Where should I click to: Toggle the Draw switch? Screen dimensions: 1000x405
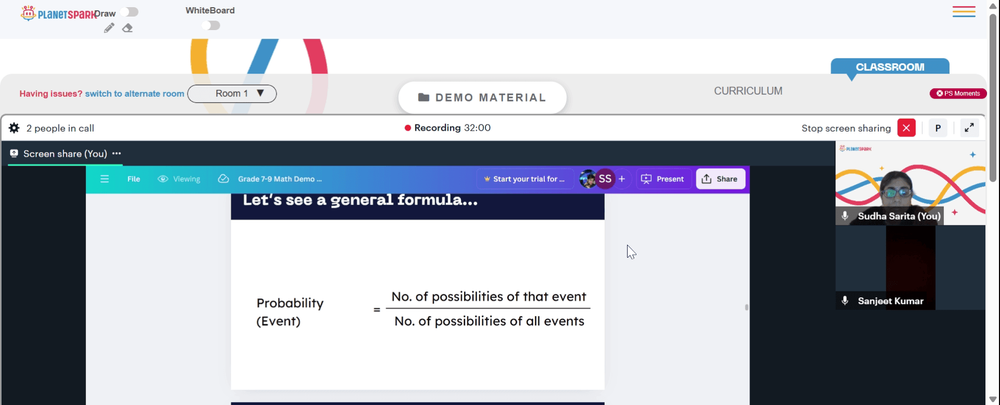coord(129,12)
